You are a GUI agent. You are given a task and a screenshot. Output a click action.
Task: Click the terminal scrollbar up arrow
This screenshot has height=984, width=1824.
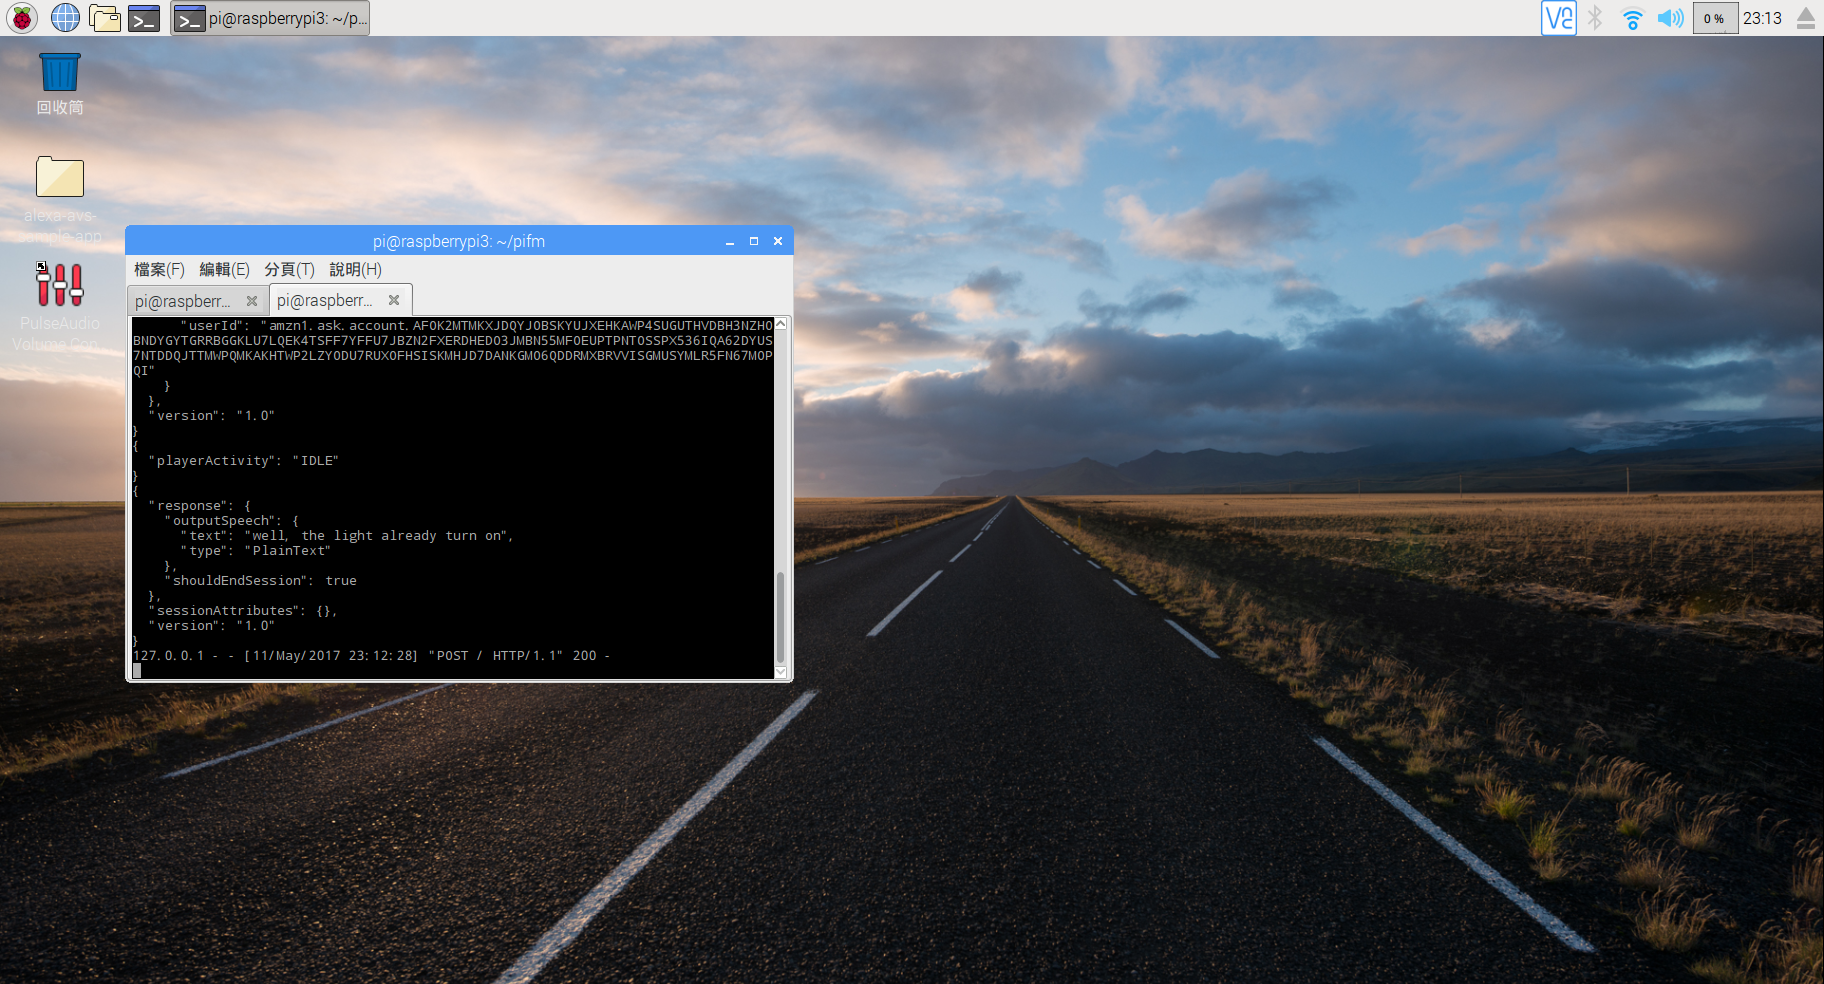pos(781,324)
